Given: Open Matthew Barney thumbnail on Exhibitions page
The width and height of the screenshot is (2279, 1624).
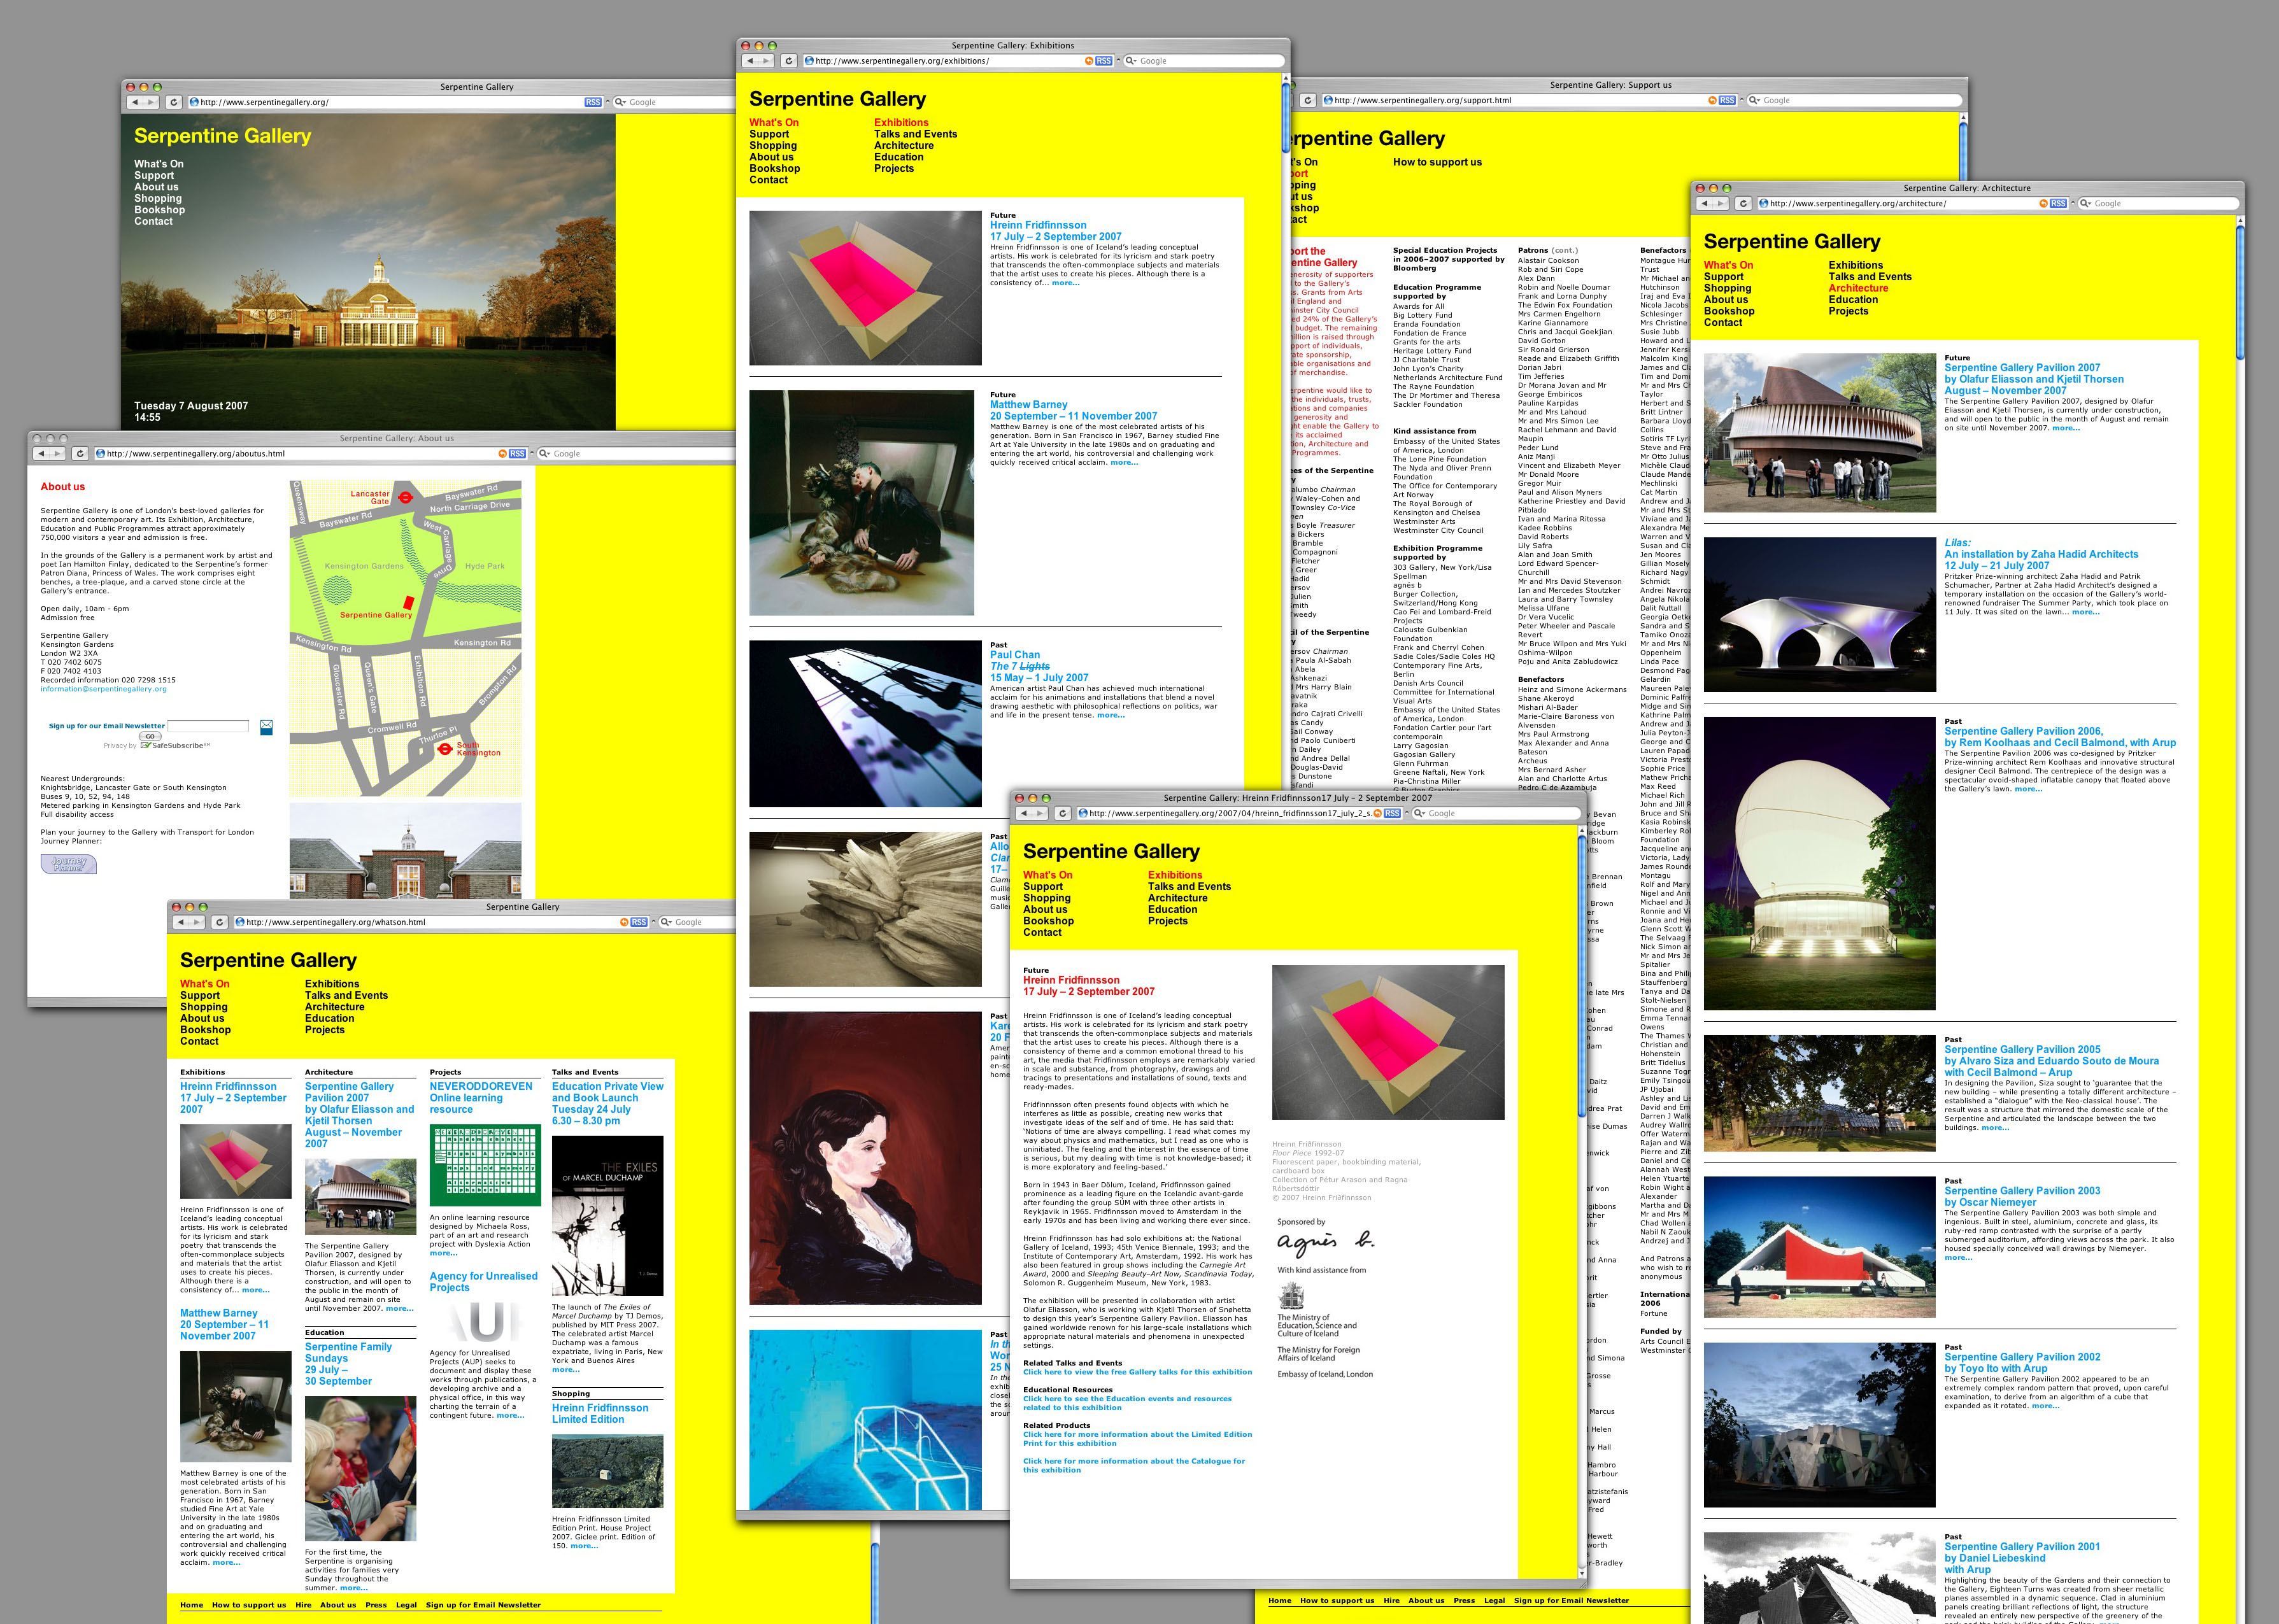Looking at the screenshot, I should (x=861, y=503).
